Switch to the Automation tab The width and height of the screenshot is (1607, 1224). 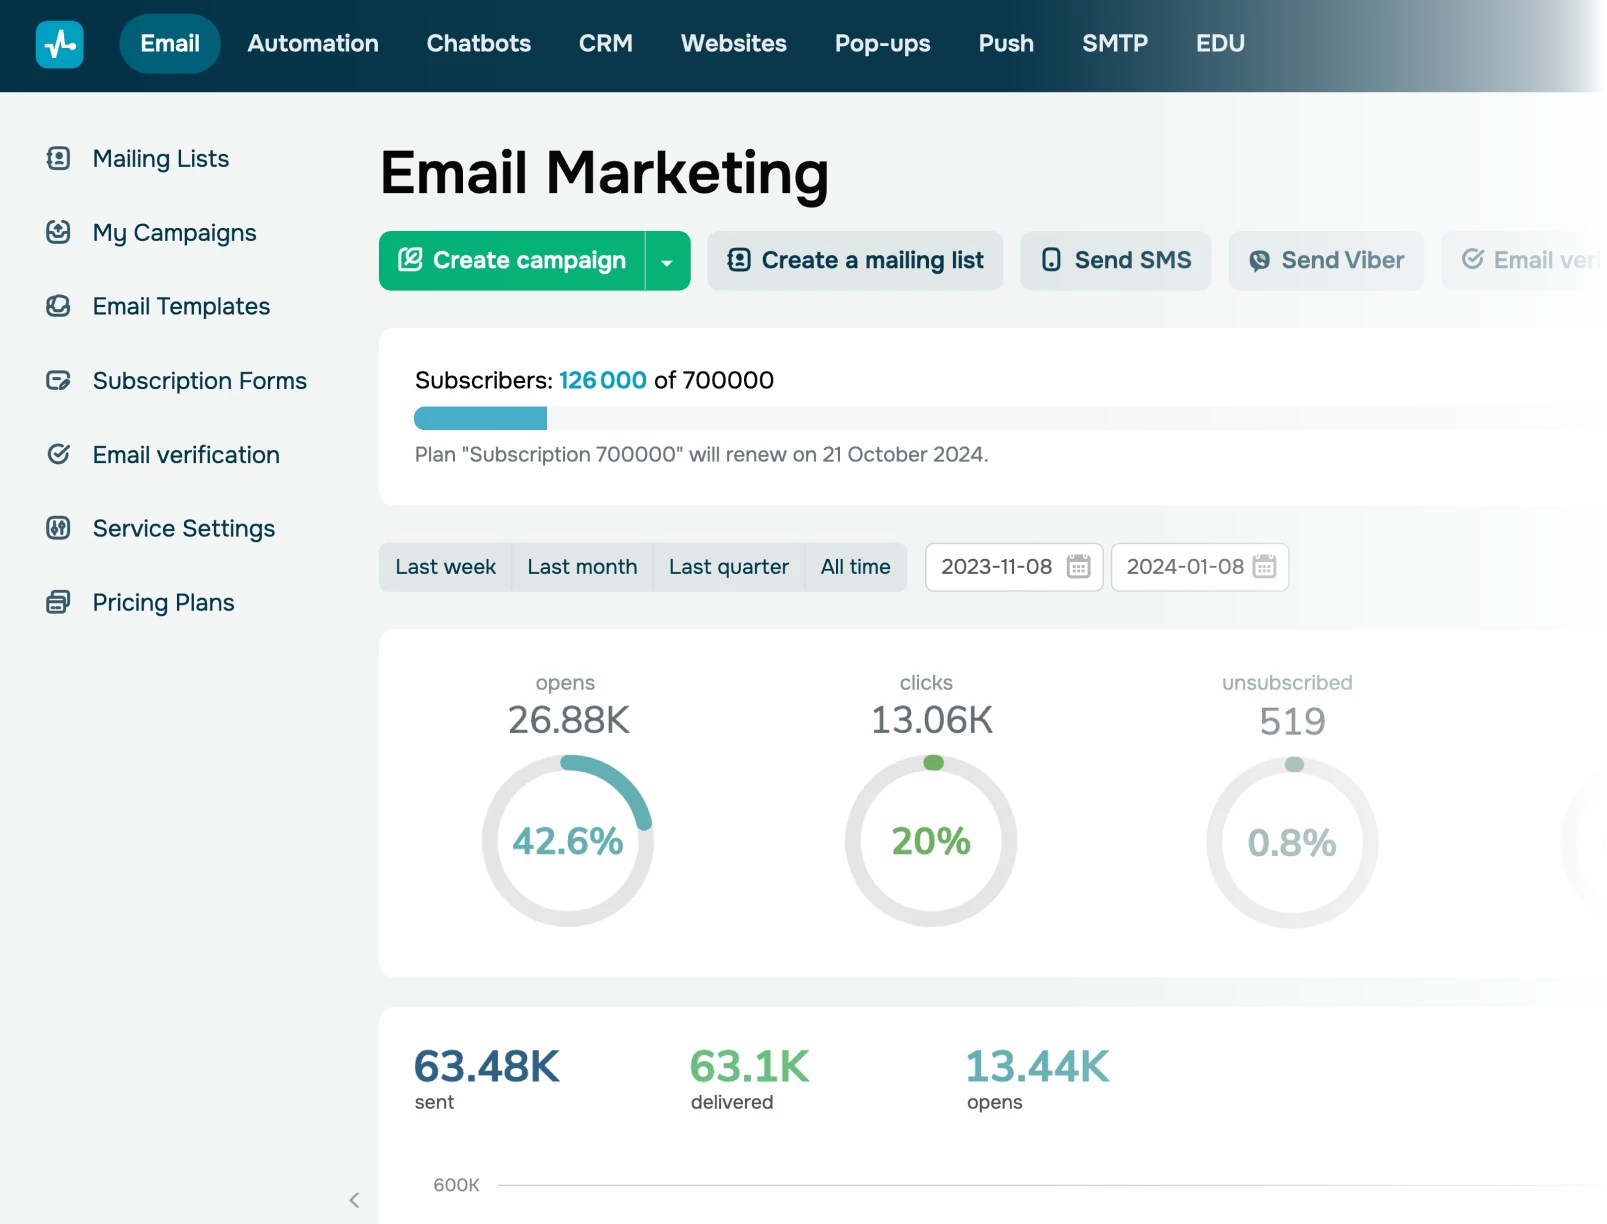pos(313,43)
